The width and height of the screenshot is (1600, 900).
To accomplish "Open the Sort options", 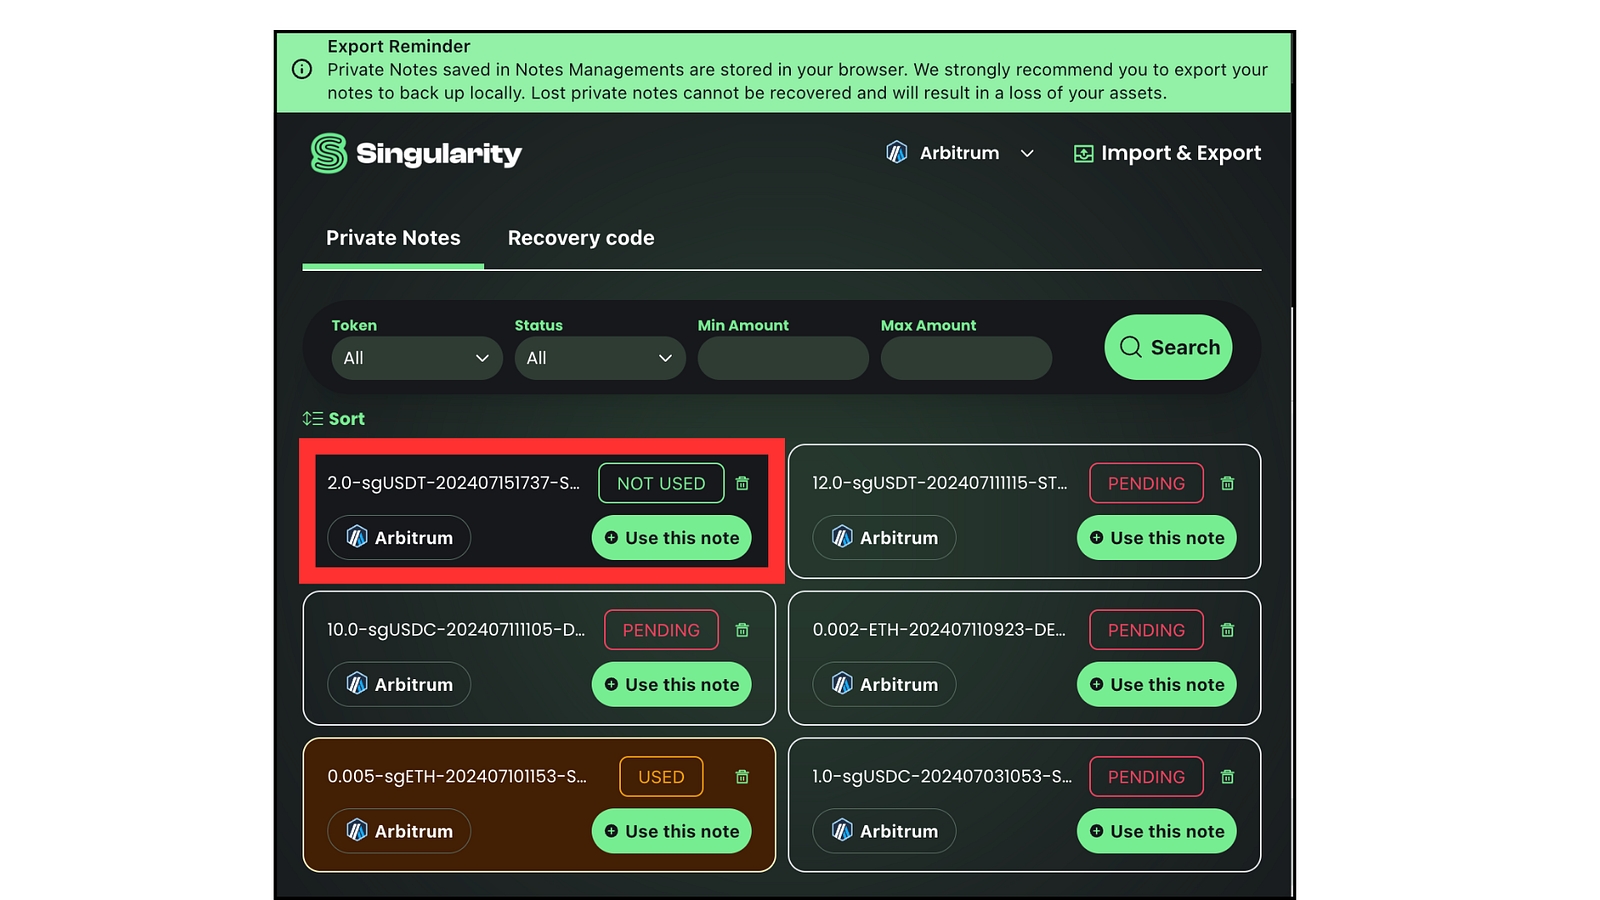I will pos(334,419).
